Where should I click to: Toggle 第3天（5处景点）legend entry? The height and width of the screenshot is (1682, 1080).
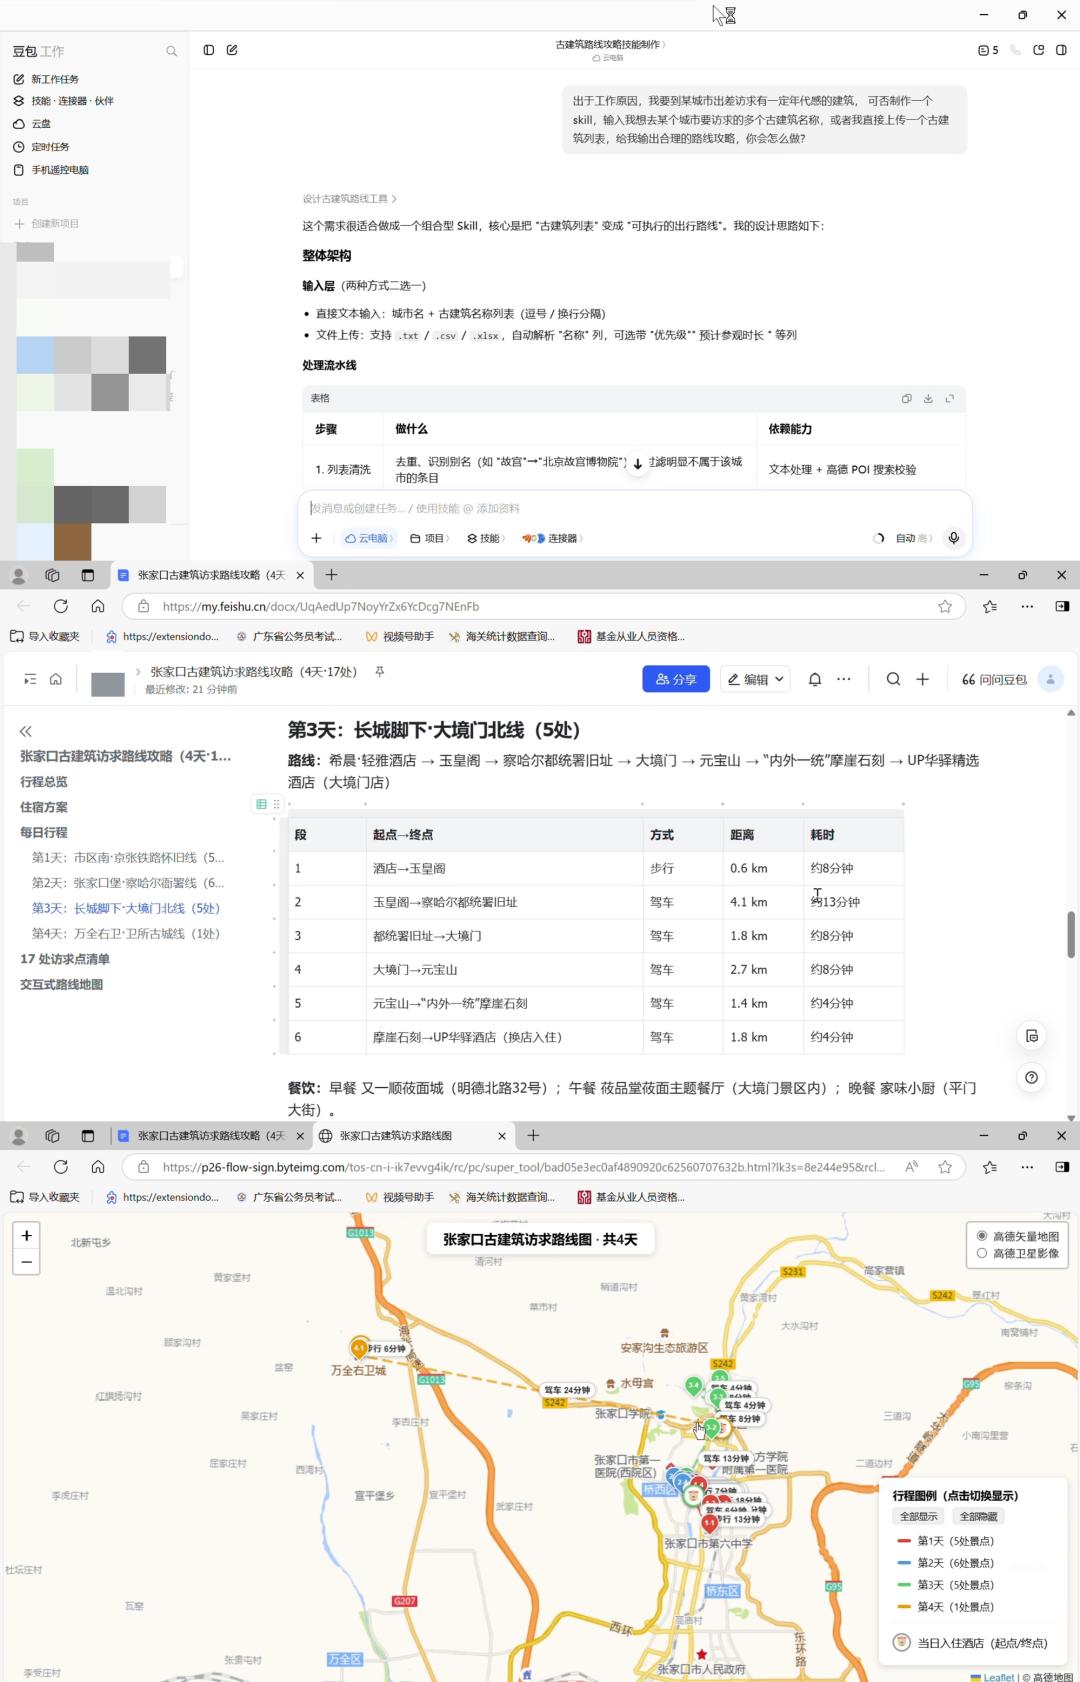(946, 1585)
